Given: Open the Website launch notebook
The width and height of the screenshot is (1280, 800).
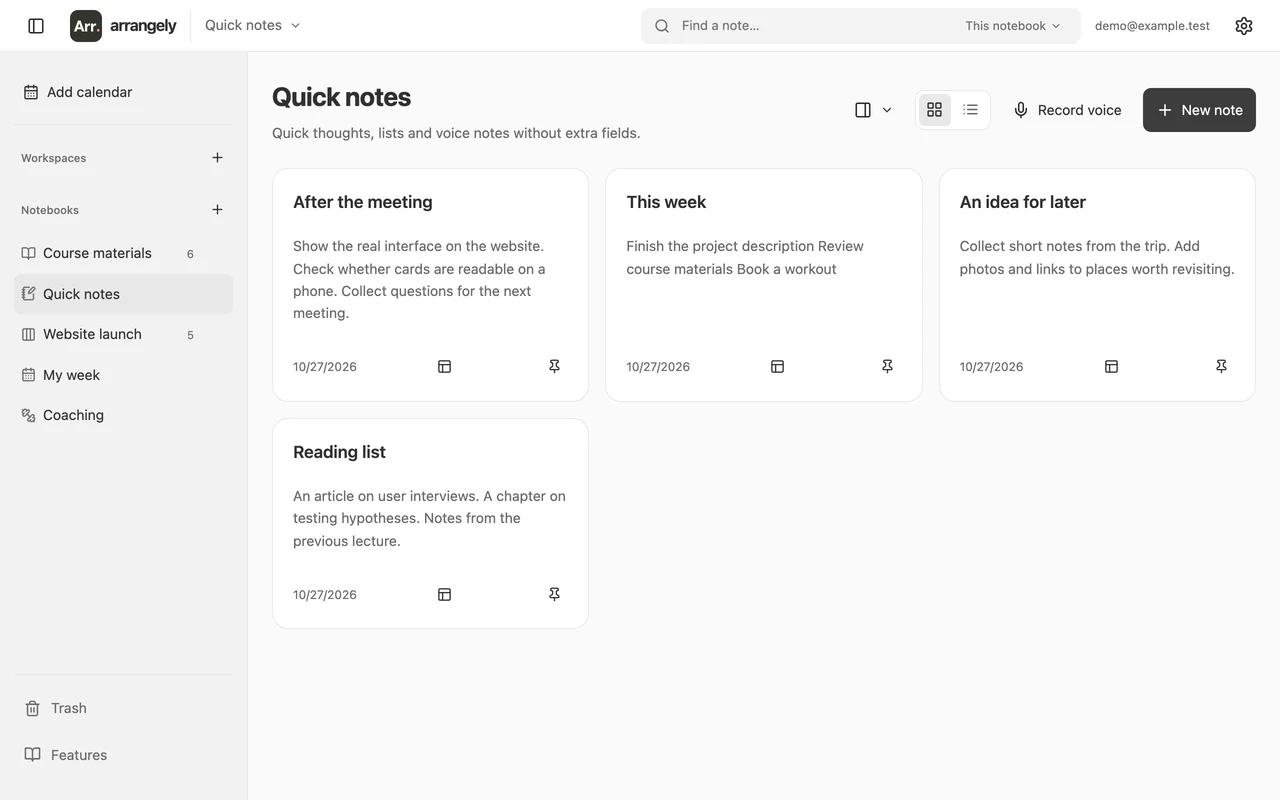Looking at the screenshot, I should [123, 335].
